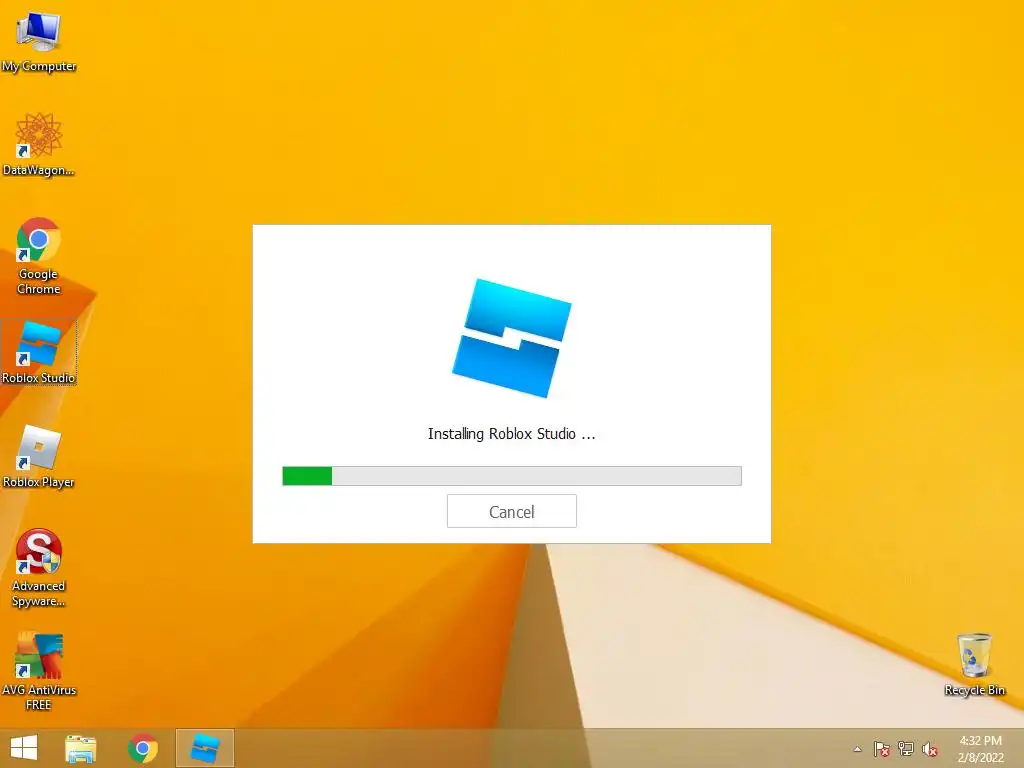The height and width of the screenshot is (768, 1024).
Task: Select the Google Chrome desktop shortcut
Action: coord(39,256)
